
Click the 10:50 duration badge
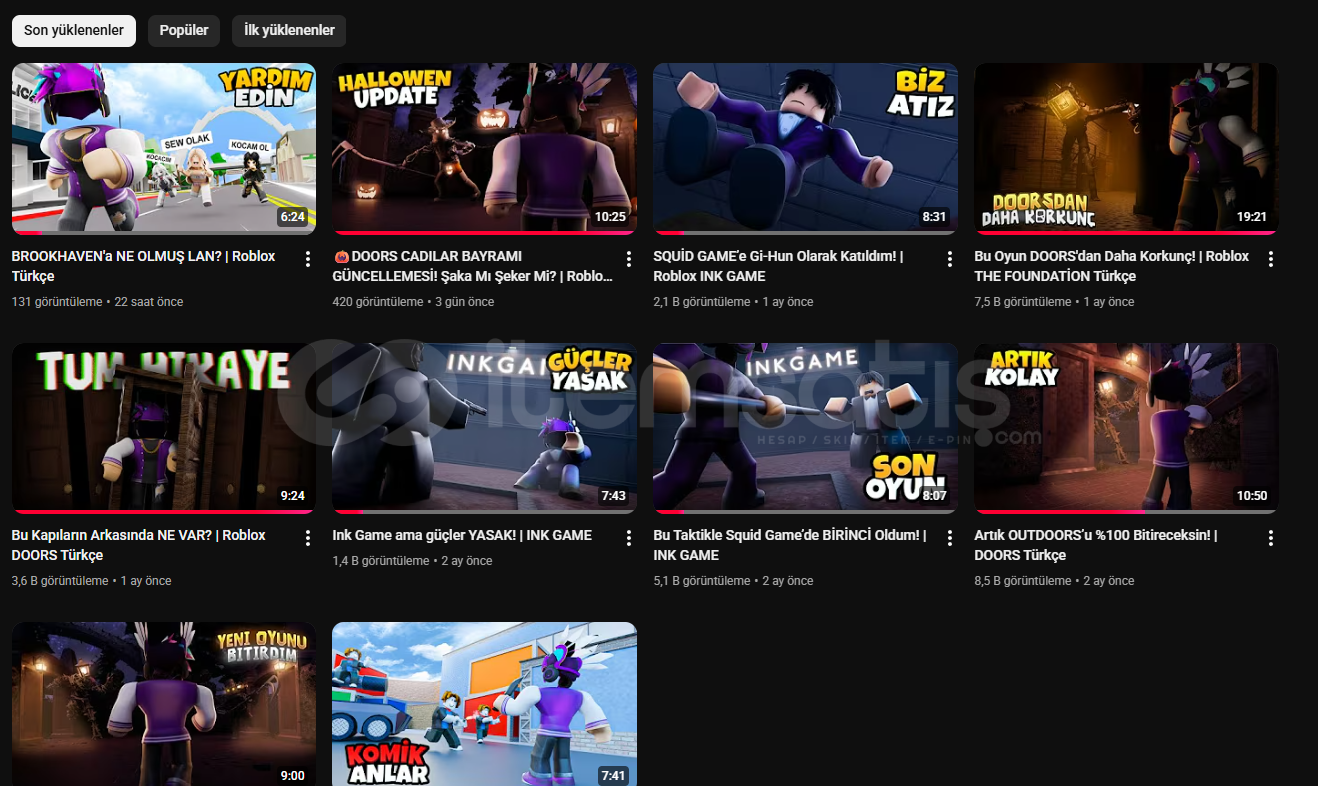point(1252,496)
